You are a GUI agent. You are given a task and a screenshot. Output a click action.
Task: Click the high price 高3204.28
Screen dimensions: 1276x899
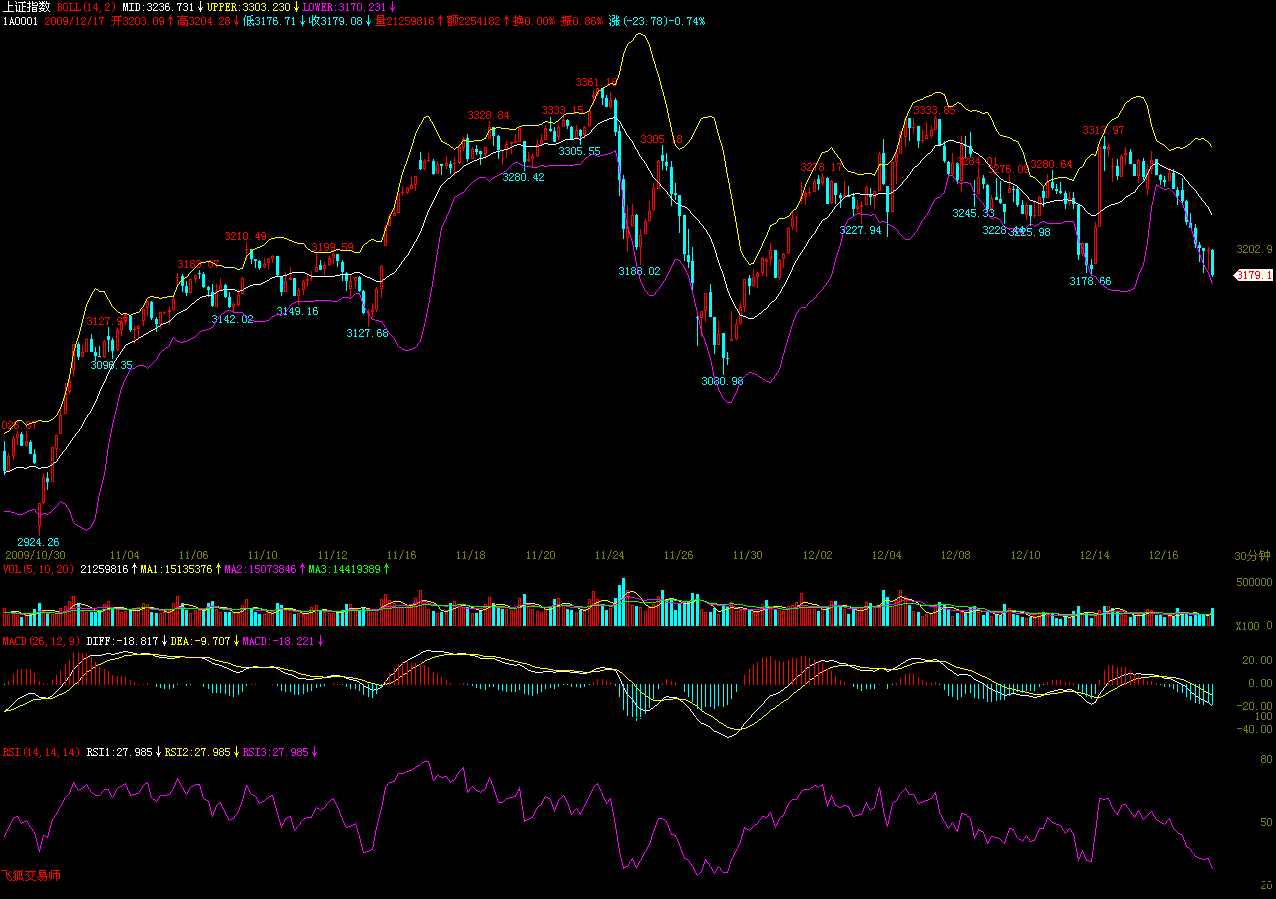(204, 20)
